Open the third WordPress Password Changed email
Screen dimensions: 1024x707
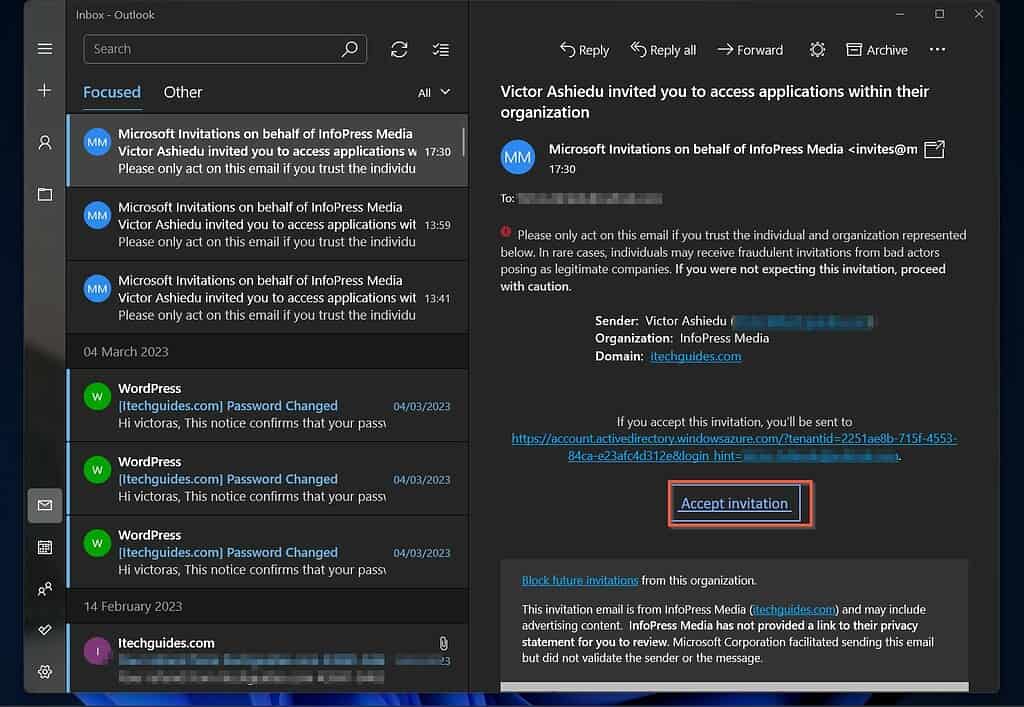pyautogui.click(x=267, y=552)
